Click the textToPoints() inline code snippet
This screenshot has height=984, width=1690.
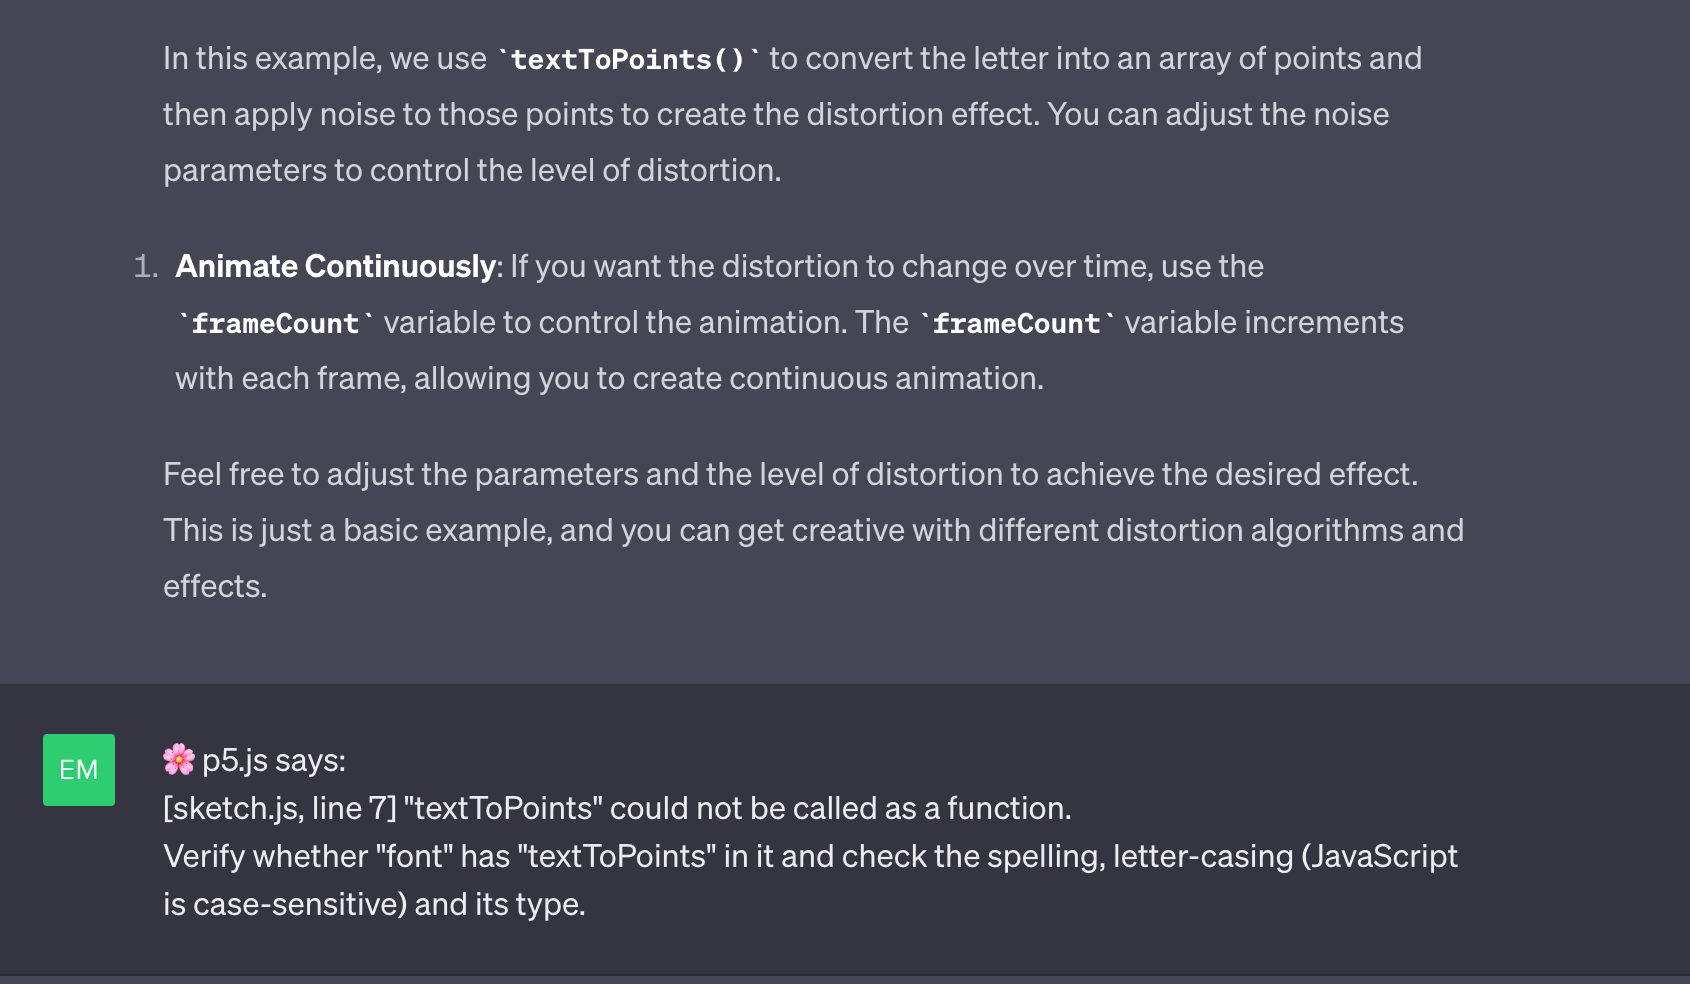coord(628,60)
